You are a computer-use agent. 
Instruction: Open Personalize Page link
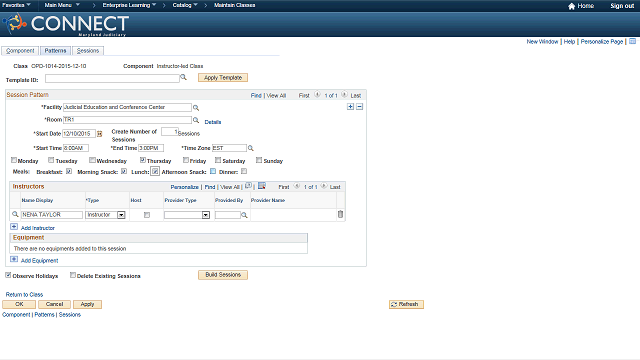(x=602, y=42)
